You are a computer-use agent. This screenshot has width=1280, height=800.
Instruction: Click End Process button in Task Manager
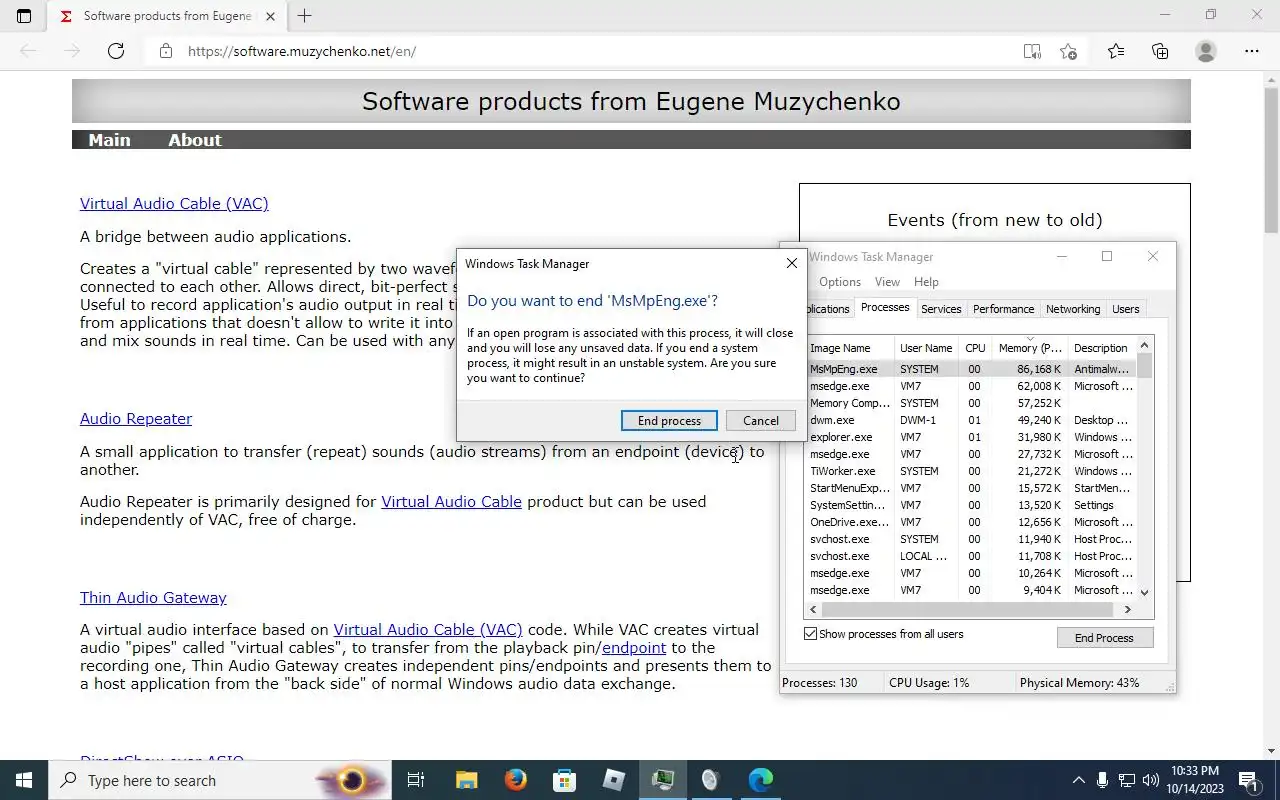(x=1104, y=638)
